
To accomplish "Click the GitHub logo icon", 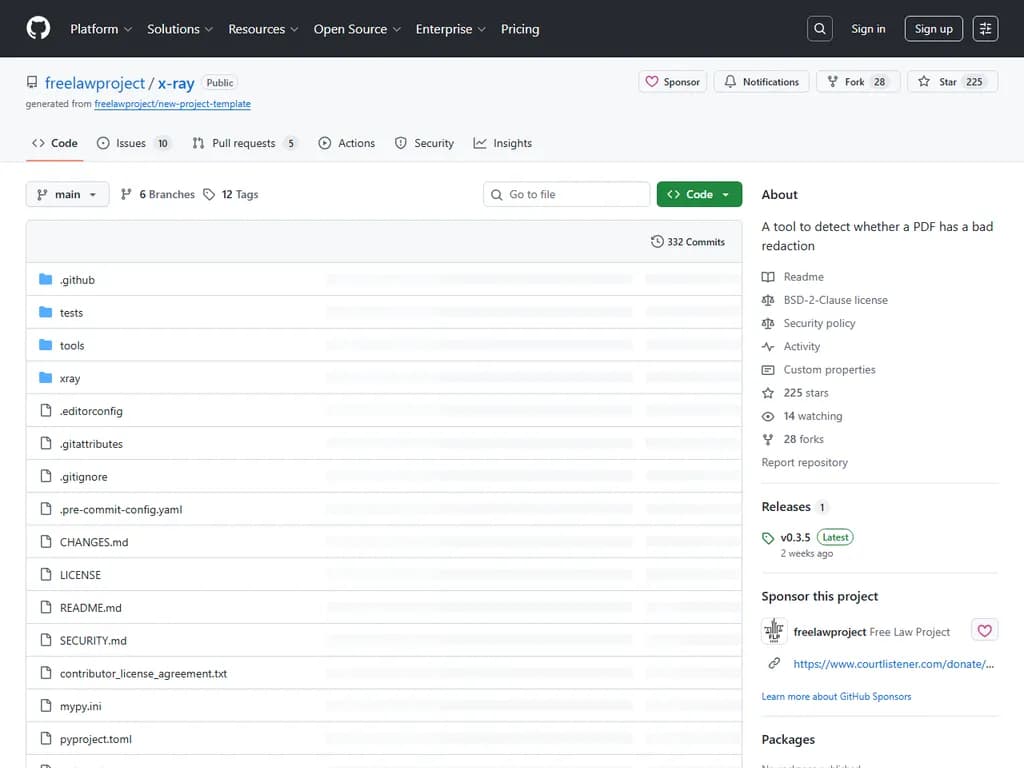I will (38, 29).
